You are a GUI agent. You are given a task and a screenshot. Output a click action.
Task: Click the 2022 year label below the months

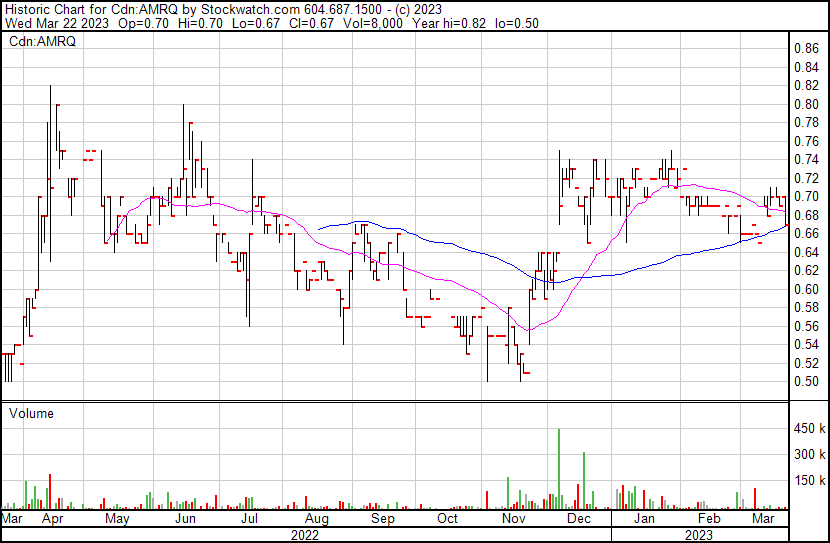[305, 535]
